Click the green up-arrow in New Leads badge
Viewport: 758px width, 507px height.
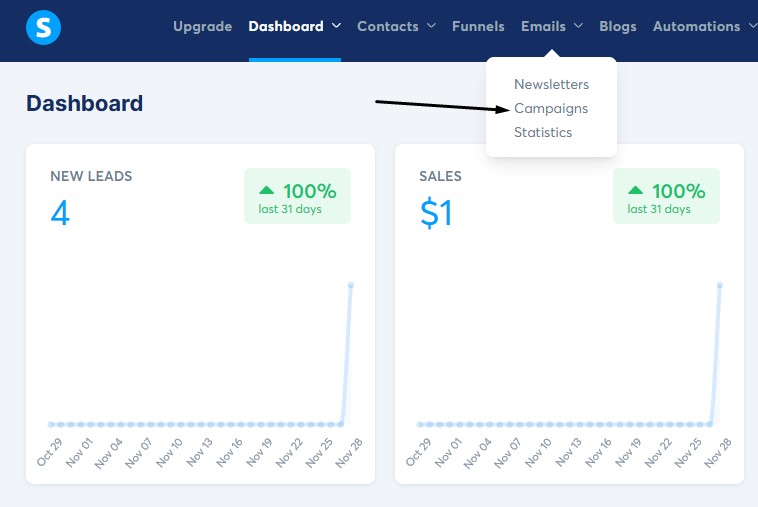266,190
